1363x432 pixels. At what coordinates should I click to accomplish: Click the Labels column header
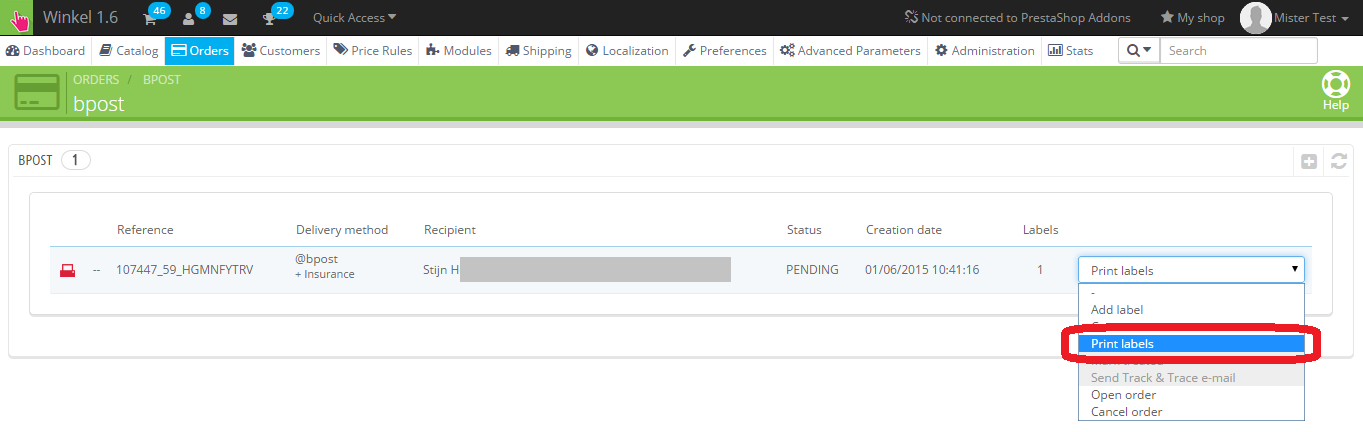coord(1040,229)
